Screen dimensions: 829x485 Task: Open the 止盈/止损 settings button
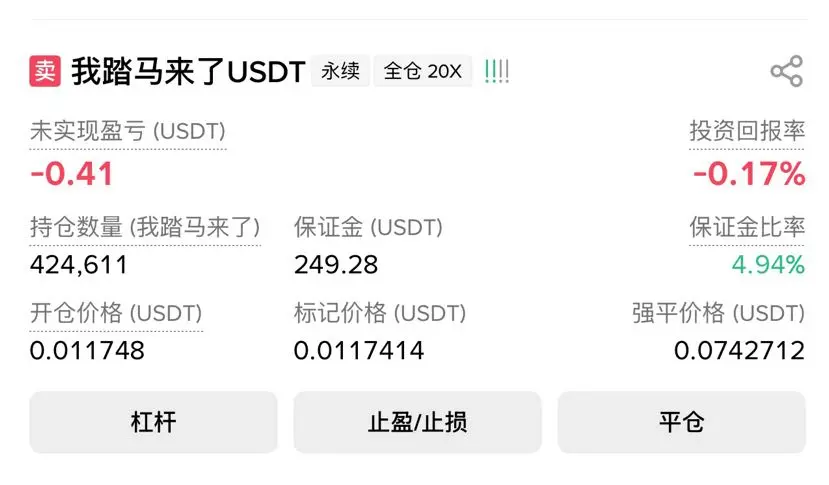pos(417,422)
